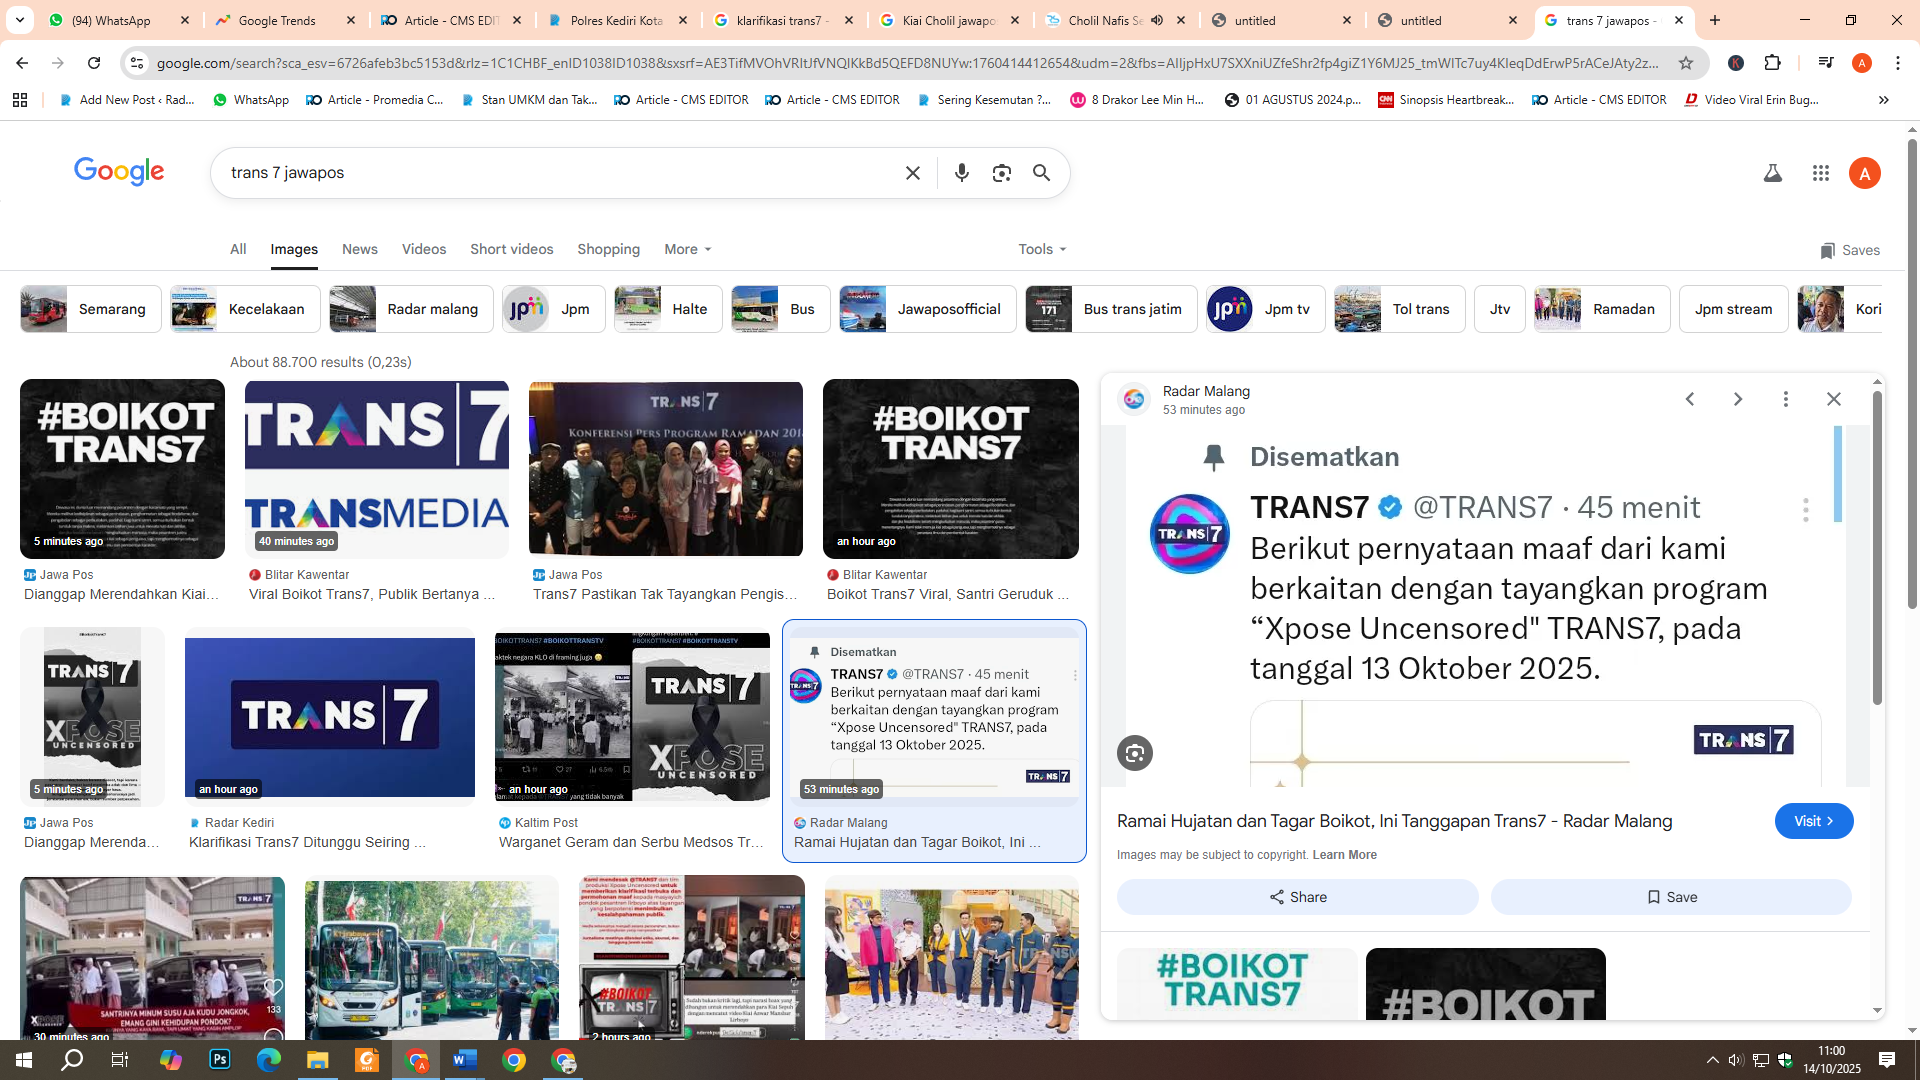Expand the More search filters
The width and height of the screenshot is (1920, 1080).
click(x=688, y=249)
